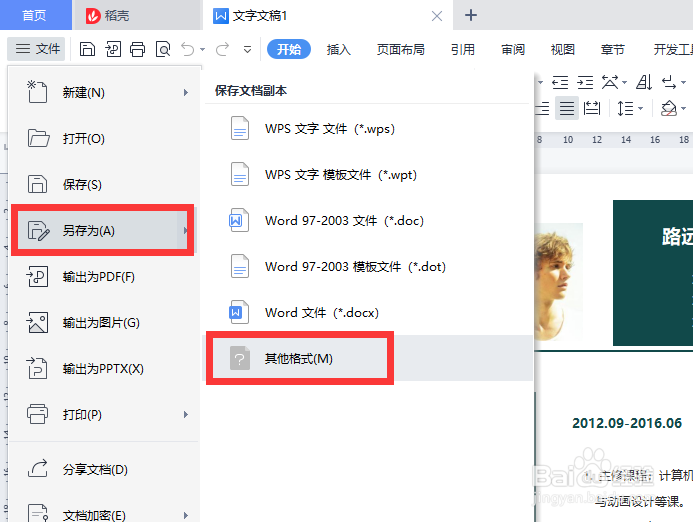Viewport: 693px width, 522px height.
Task: Click the increase indent ribbon icon
Action: (x=585, y=82)
